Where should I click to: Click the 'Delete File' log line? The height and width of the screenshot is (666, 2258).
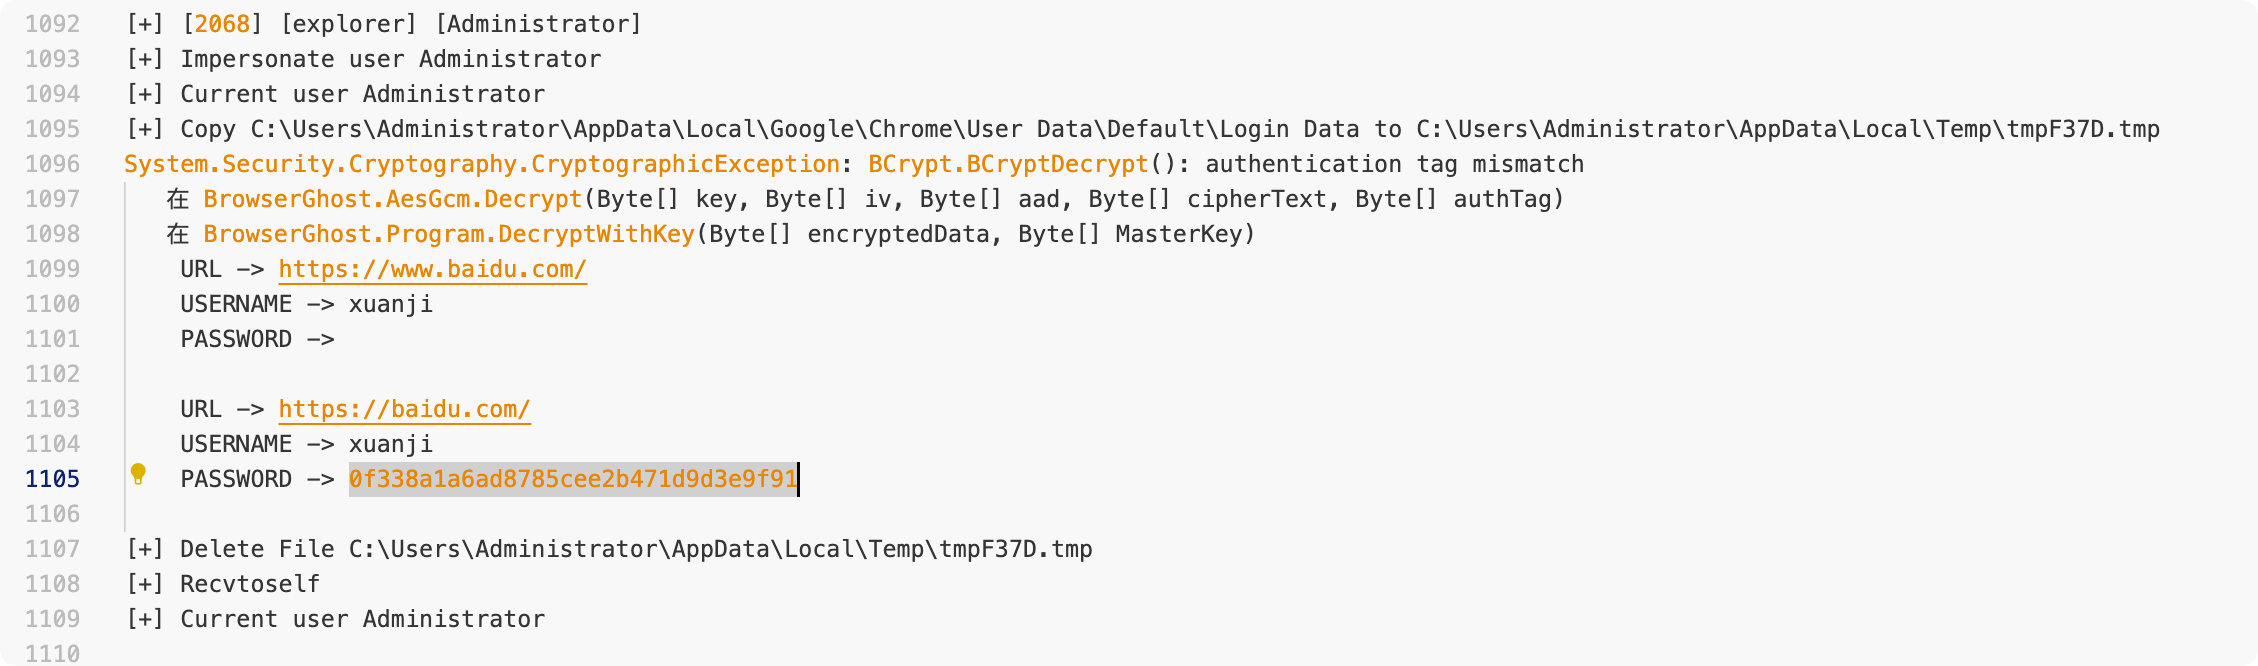click(x=609, y=549)
